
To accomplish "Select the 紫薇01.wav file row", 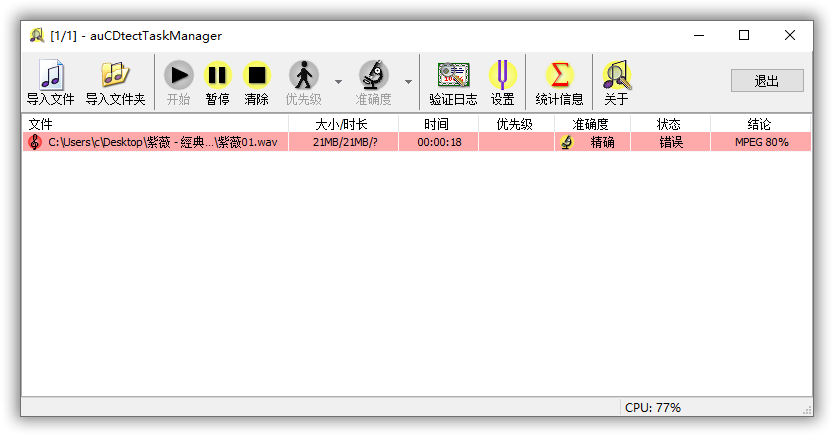I will [x=417, y=142].
